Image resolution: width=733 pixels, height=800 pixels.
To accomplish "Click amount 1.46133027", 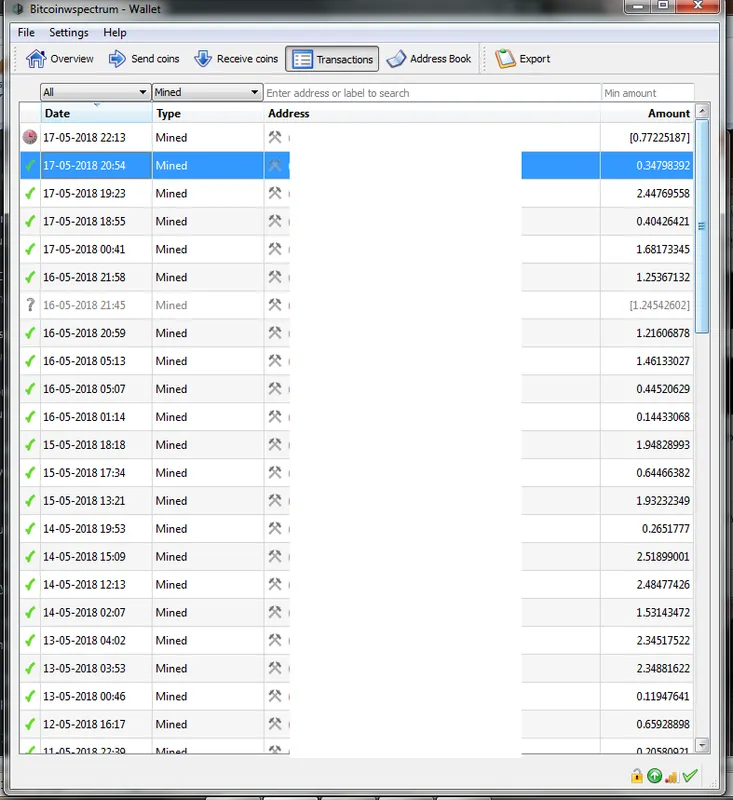I will pos(663,361).
